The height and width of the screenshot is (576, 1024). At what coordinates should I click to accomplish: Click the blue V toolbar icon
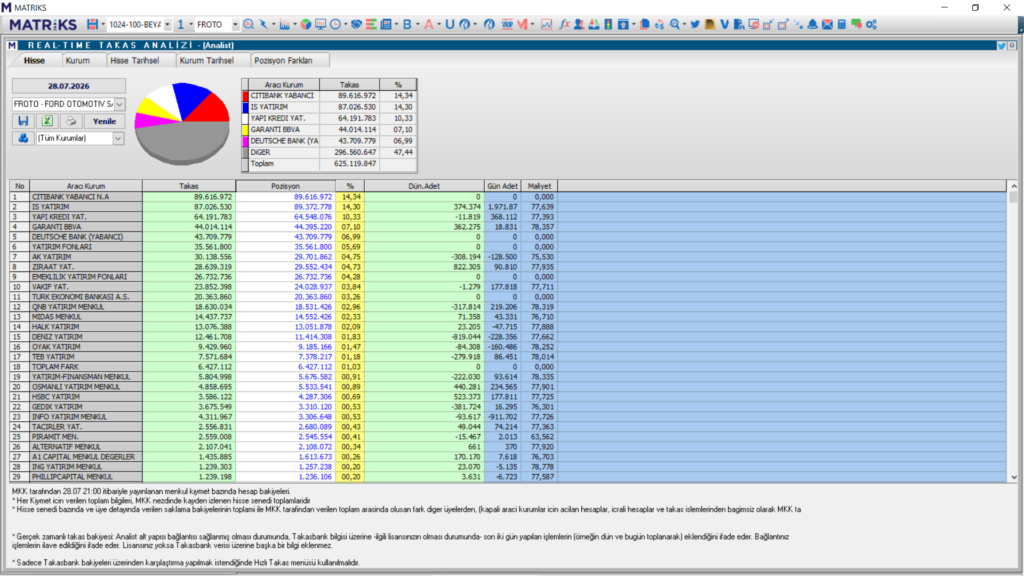pos(724,24)
